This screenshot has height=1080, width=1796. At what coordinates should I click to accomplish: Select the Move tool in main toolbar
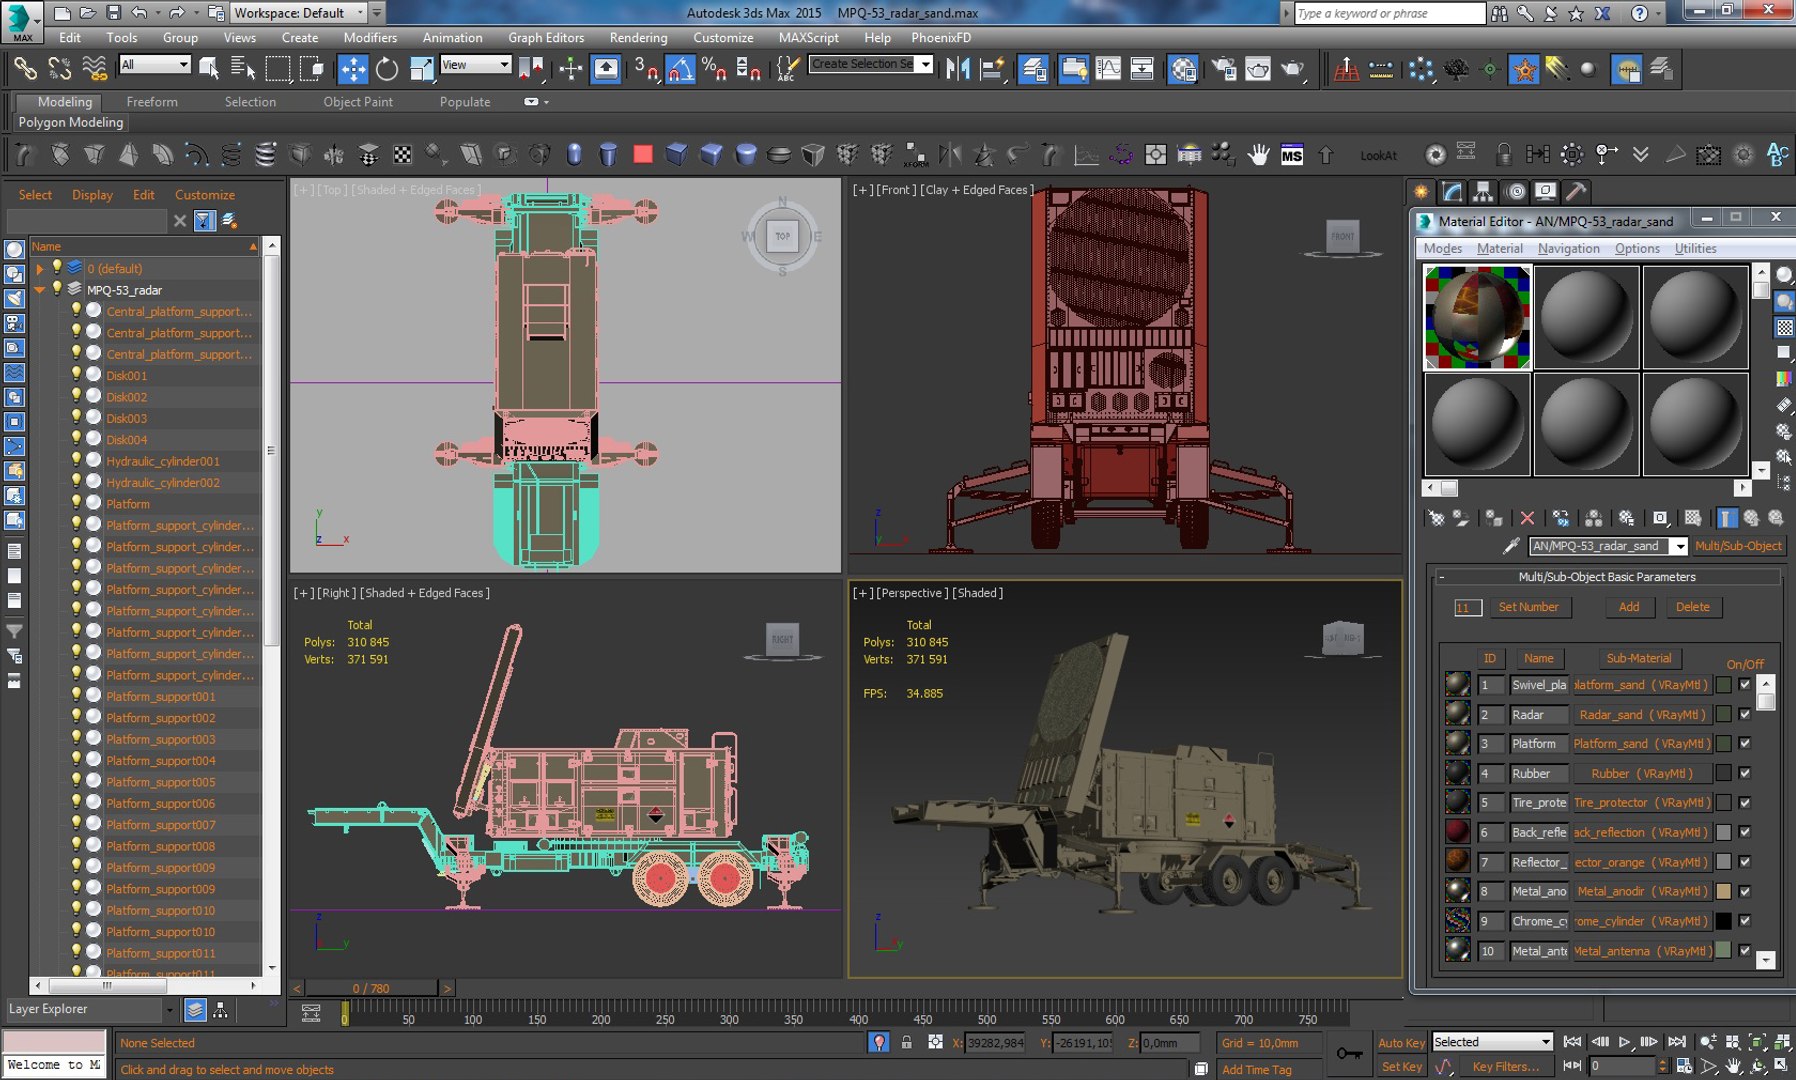coord(353,69)
